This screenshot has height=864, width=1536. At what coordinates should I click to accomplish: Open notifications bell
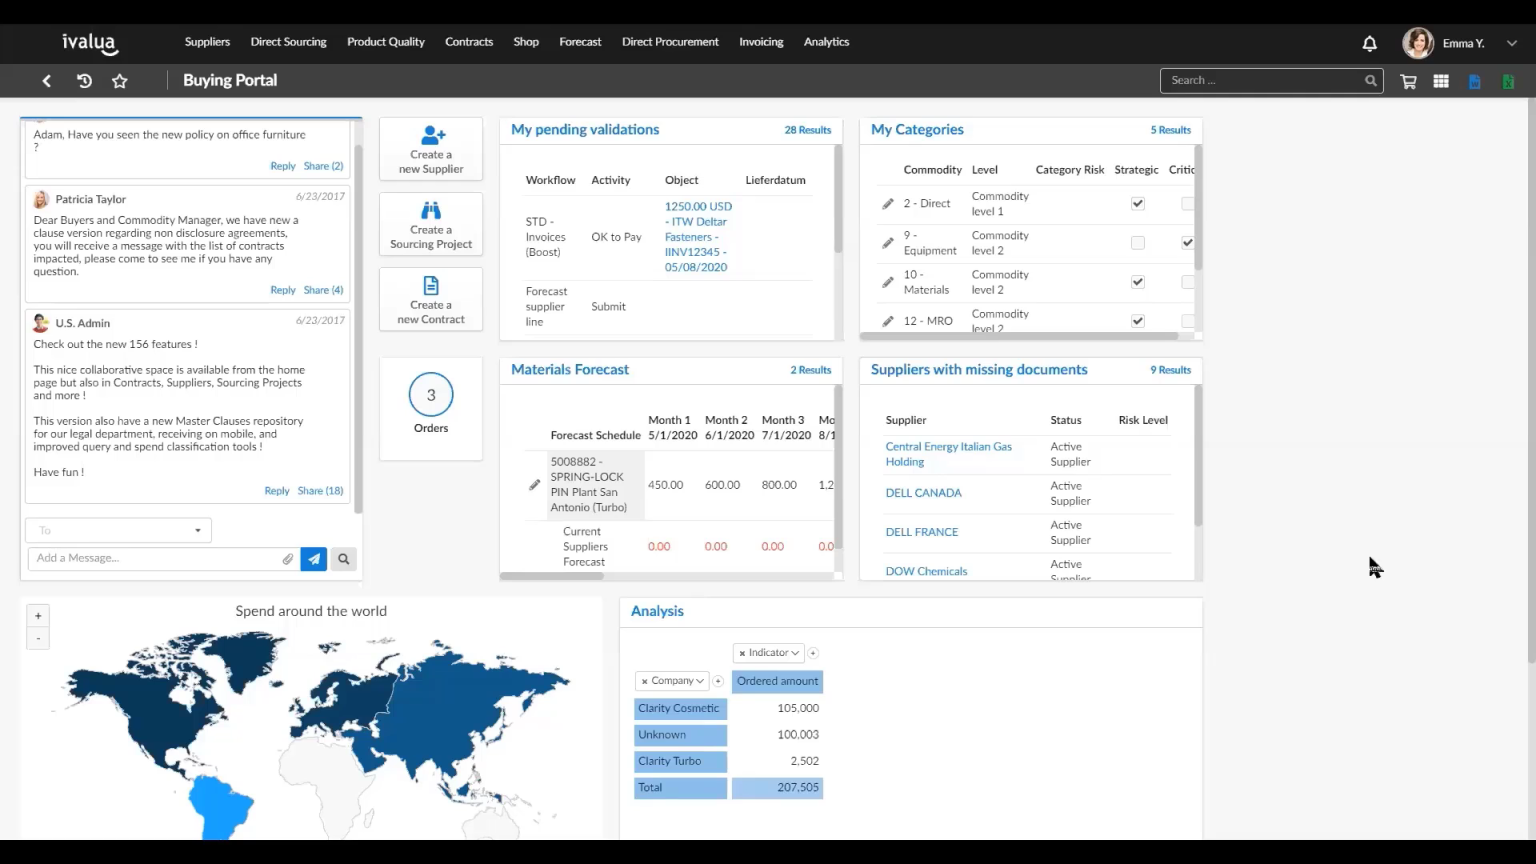pyautogui.click(x=1369, y=43)
